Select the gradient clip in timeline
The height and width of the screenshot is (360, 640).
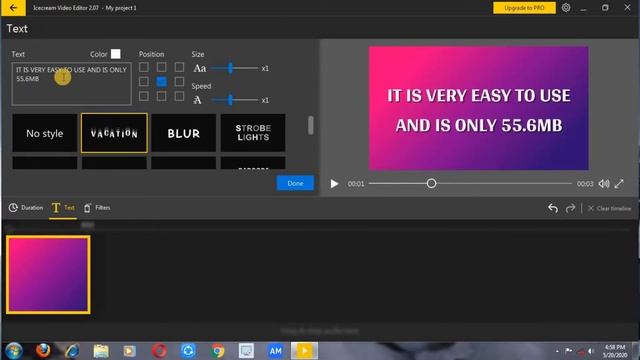pyautogui.click(x=48, y=275)
